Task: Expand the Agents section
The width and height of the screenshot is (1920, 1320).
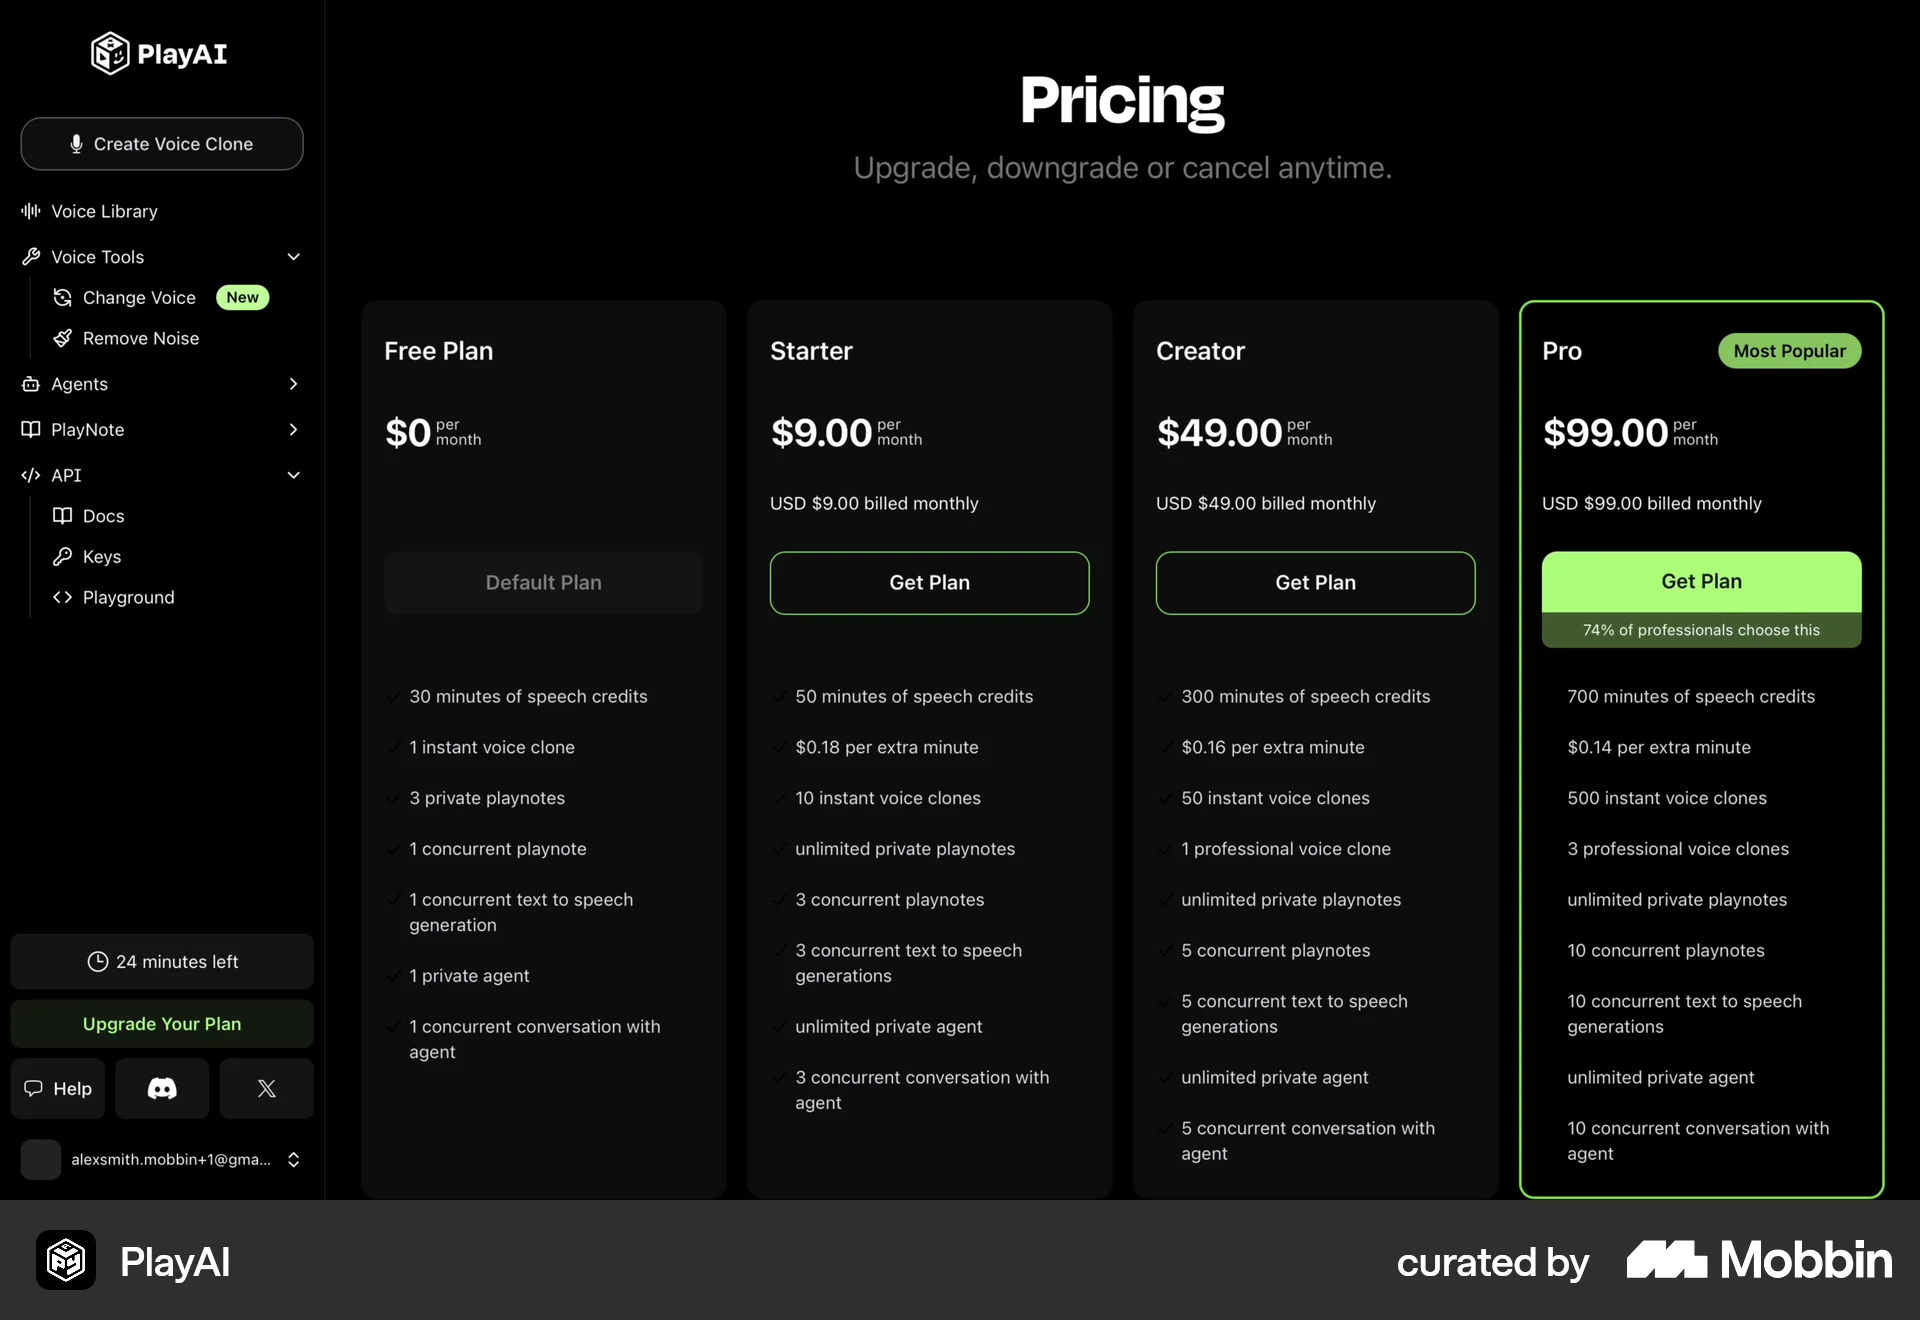Action: 293,384
